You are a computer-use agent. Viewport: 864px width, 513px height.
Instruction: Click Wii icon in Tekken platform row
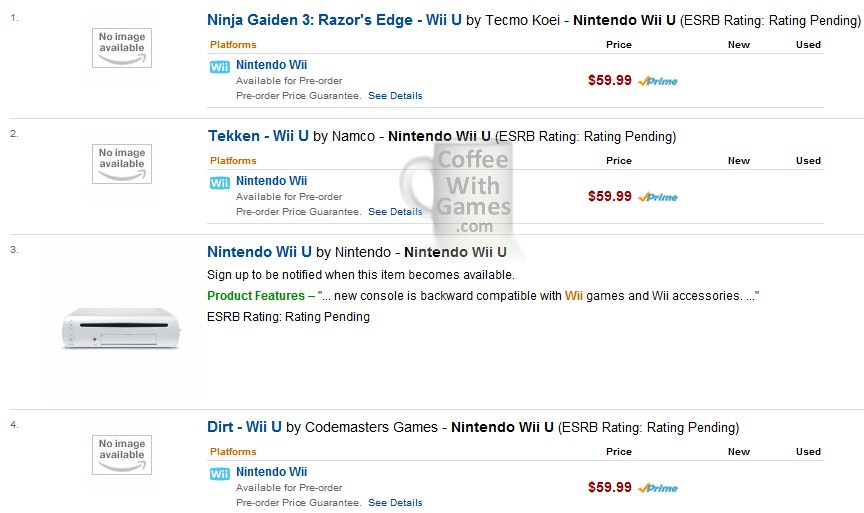point(220,183)
